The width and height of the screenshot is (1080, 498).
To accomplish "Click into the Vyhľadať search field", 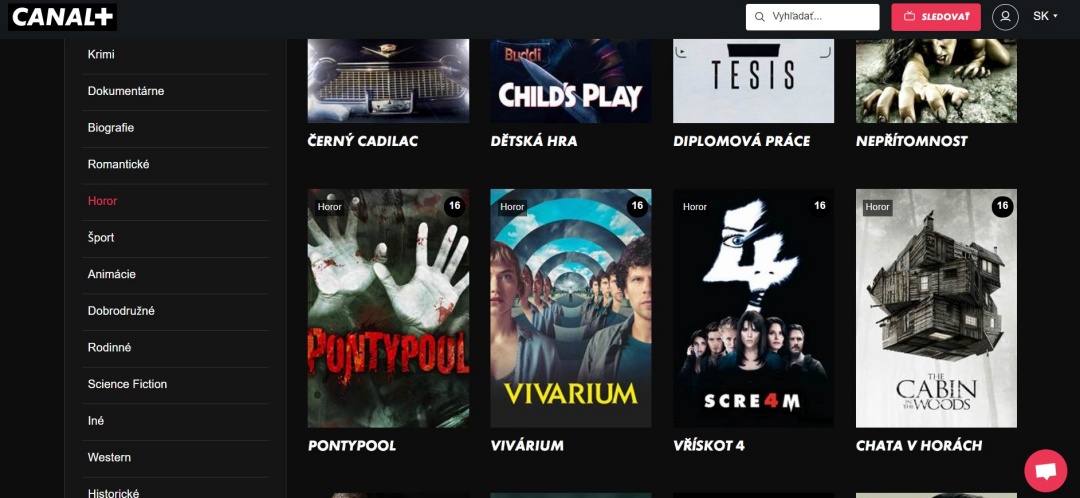I will (813, 17).
